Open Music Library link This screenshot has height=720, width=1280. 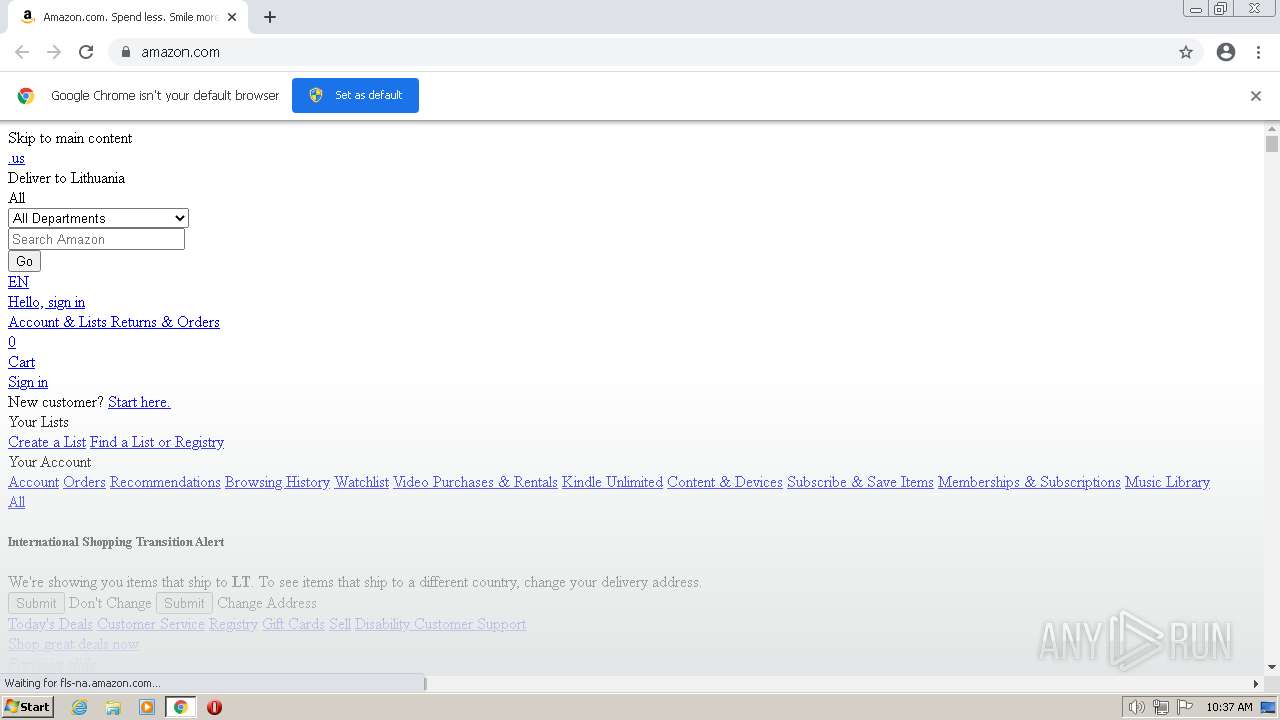1167,482
